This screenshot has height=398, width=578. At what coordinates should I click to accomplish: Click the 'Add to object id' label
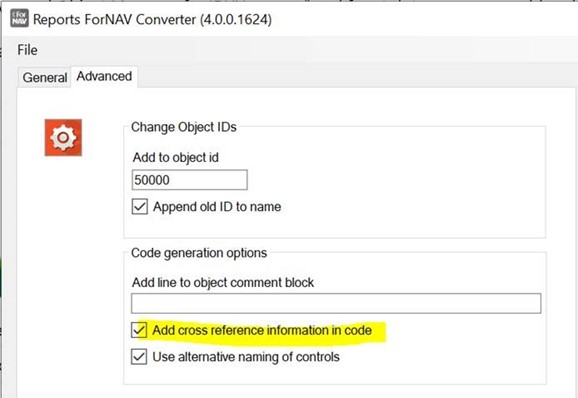[176, 157]
